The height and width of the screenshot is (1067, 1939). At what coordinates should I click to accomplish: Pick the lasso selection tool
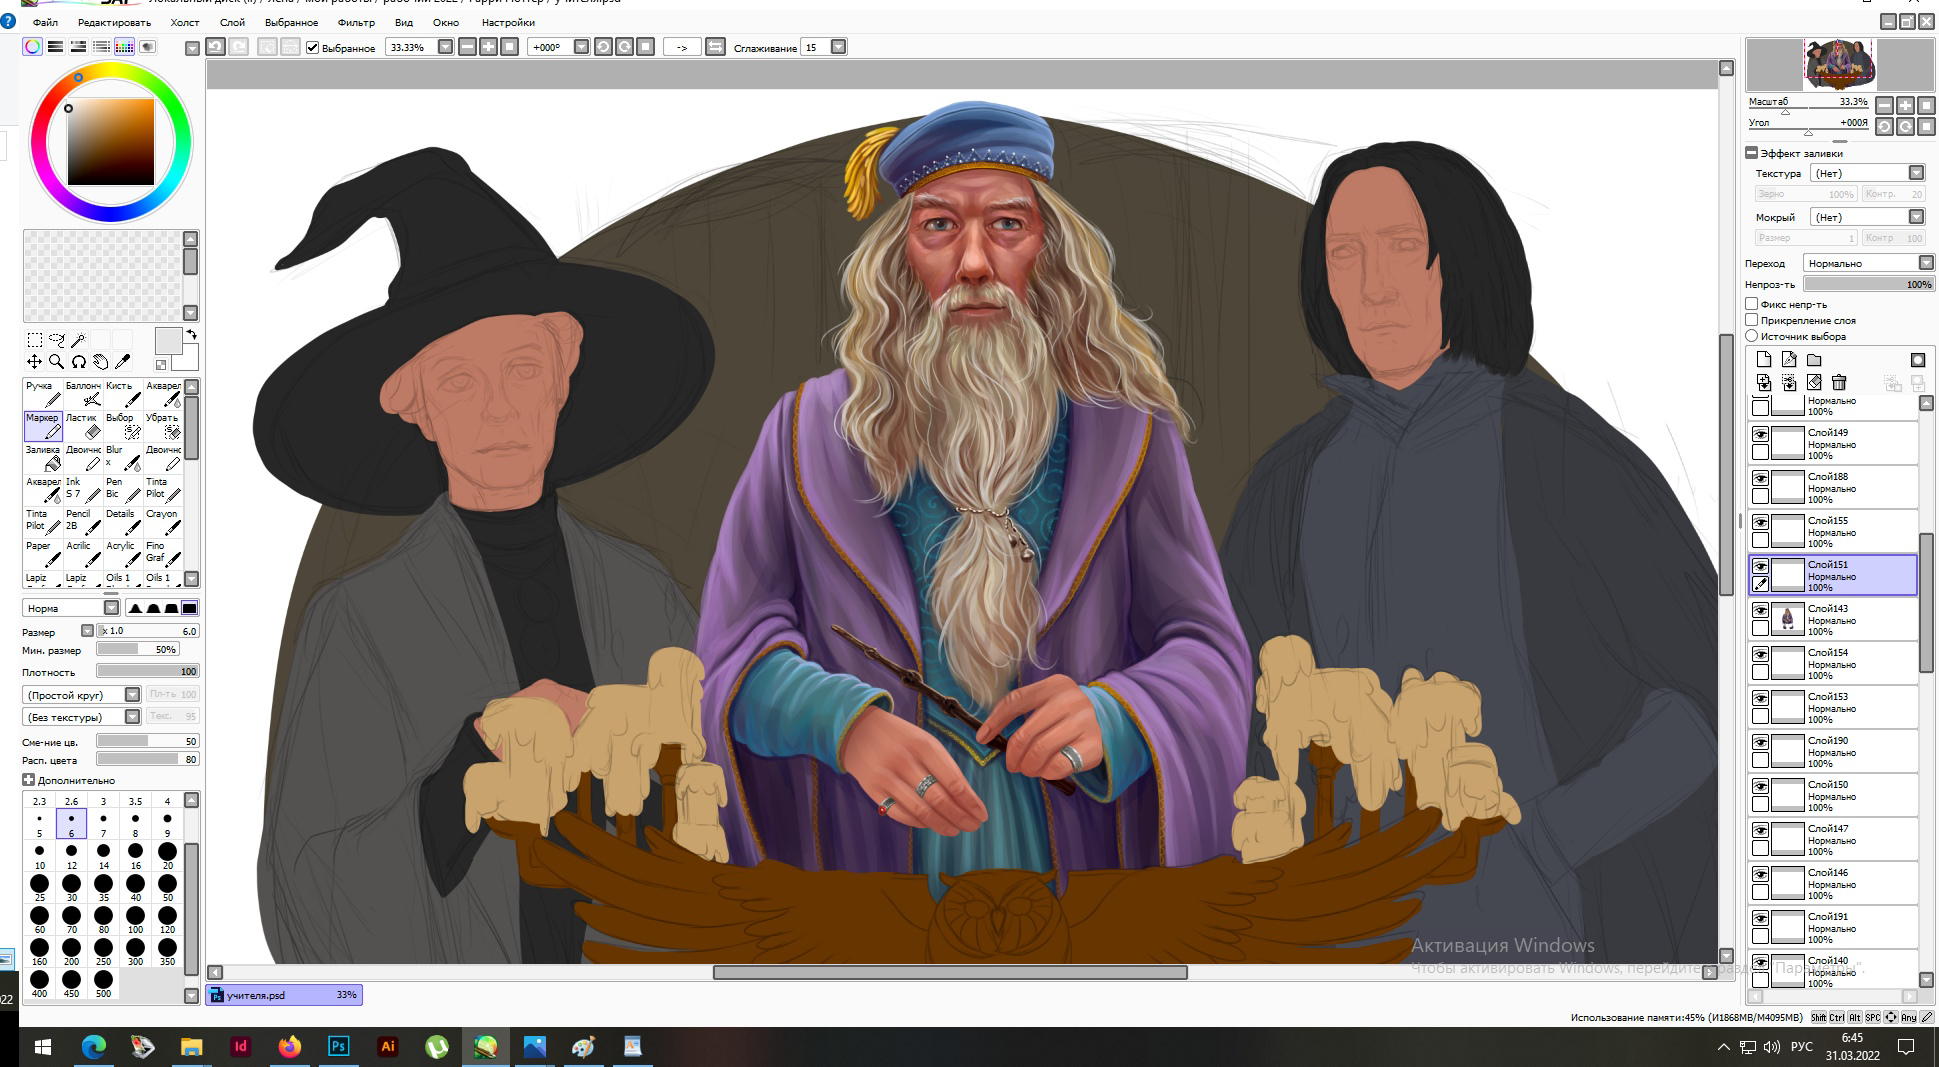pos(56,340)
